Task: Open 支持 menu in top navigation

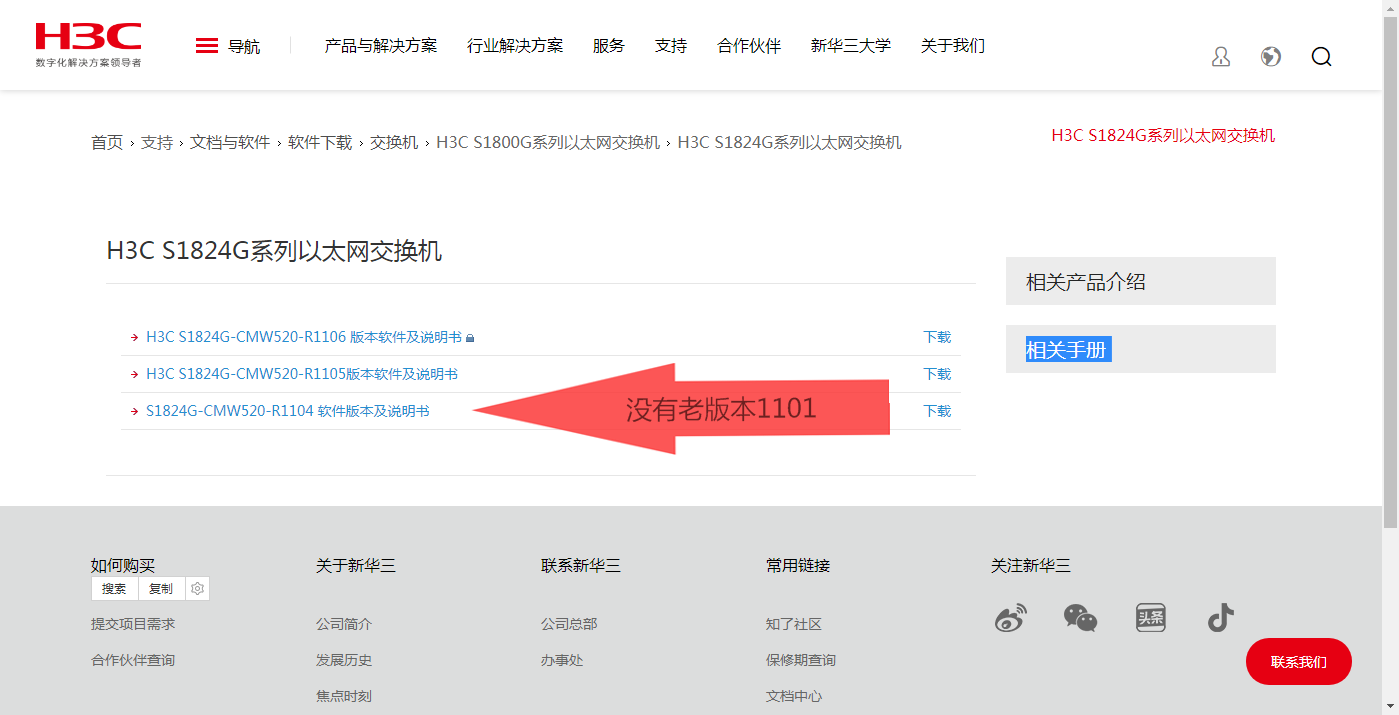Action: 671,46
